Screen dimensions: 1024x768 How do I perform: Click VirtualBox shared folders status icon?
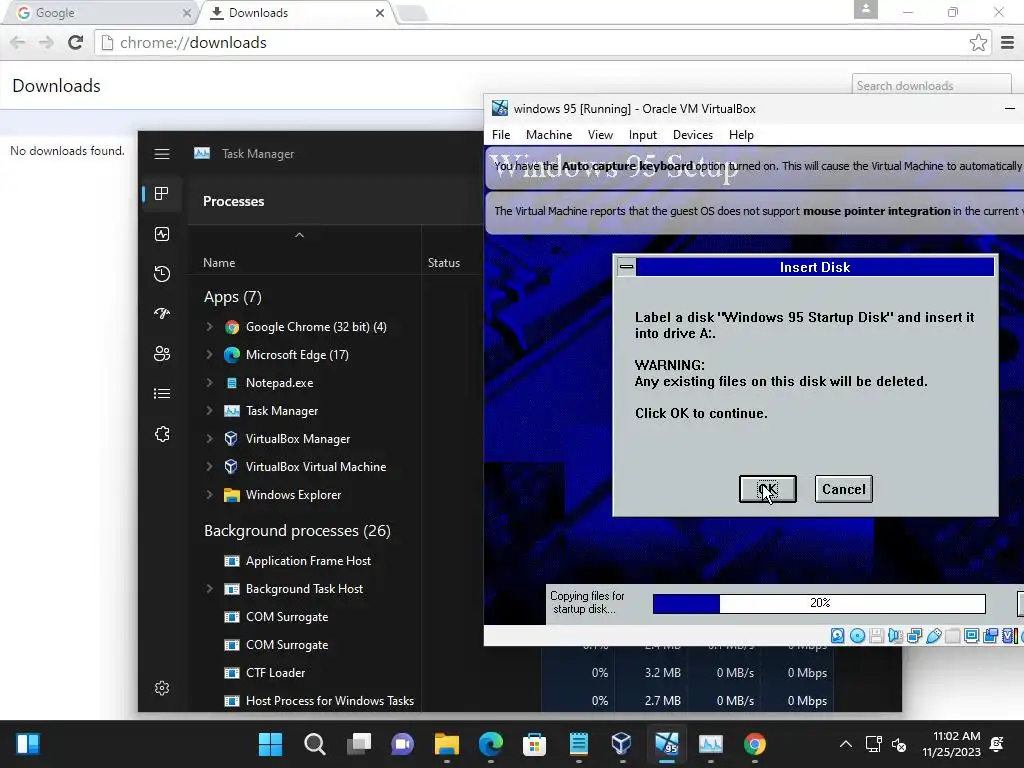click(x=952, y=635)
